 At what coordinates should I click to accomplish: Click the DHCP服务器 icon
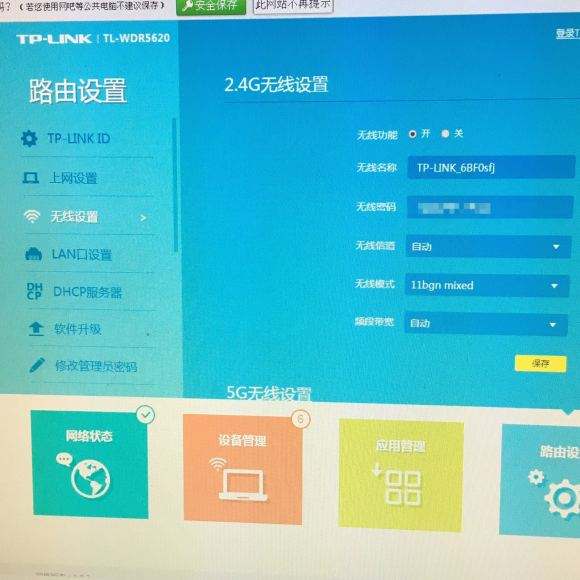pyautogui.click(x=34, y=291)
